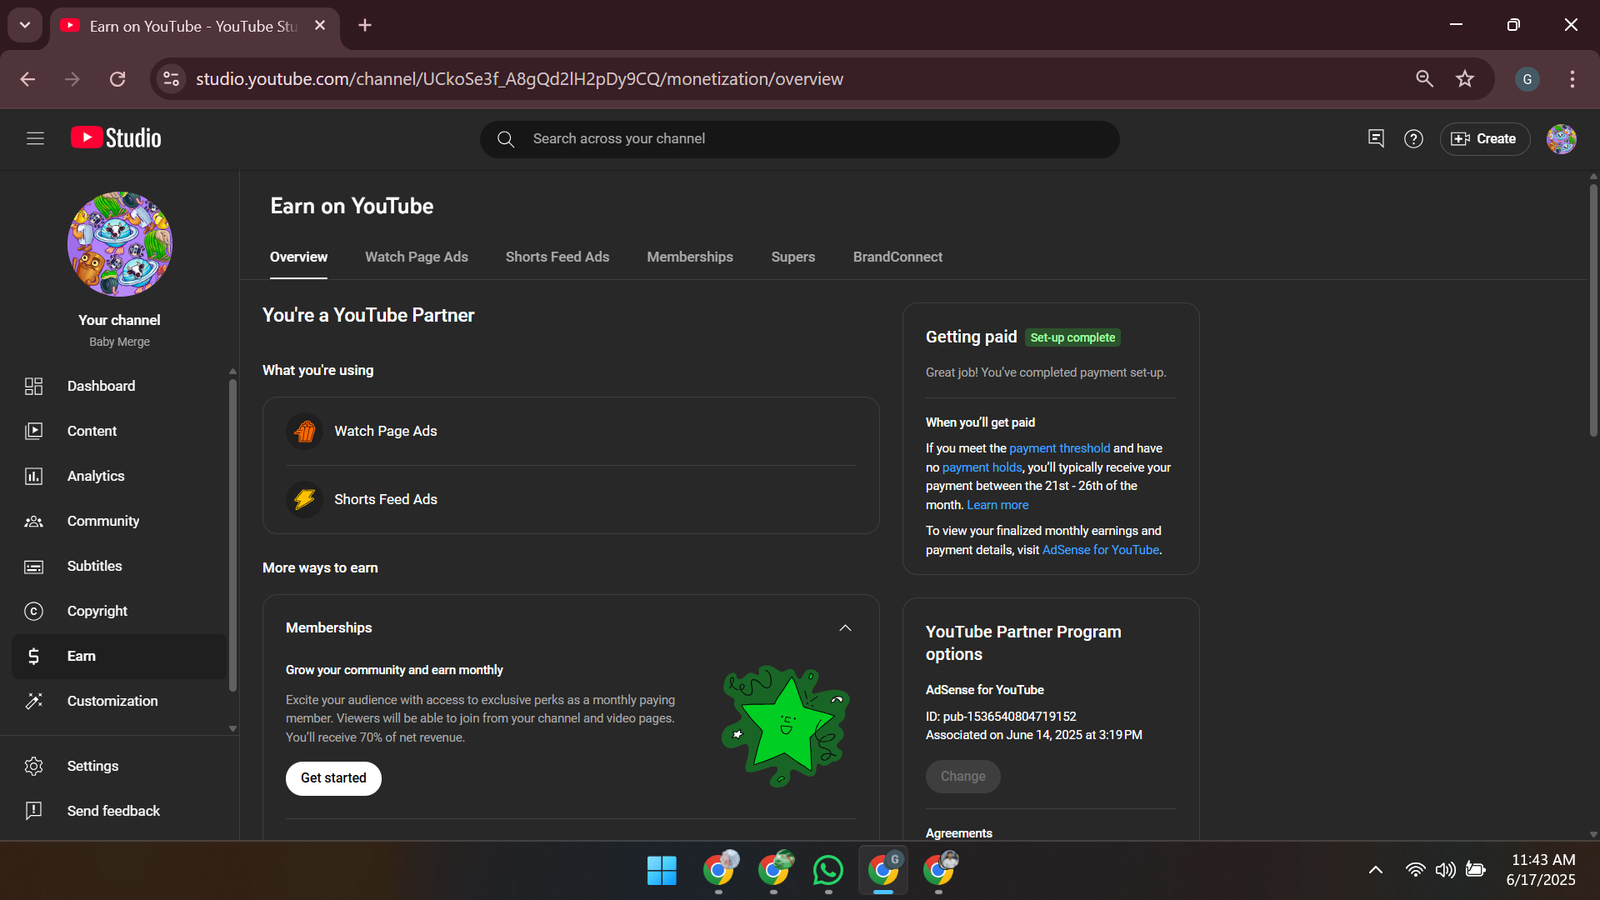The image size is (1600, 900).
Task: Click the Content icon in sidebar
Action: pyautogui.click(x=34, y=431)
